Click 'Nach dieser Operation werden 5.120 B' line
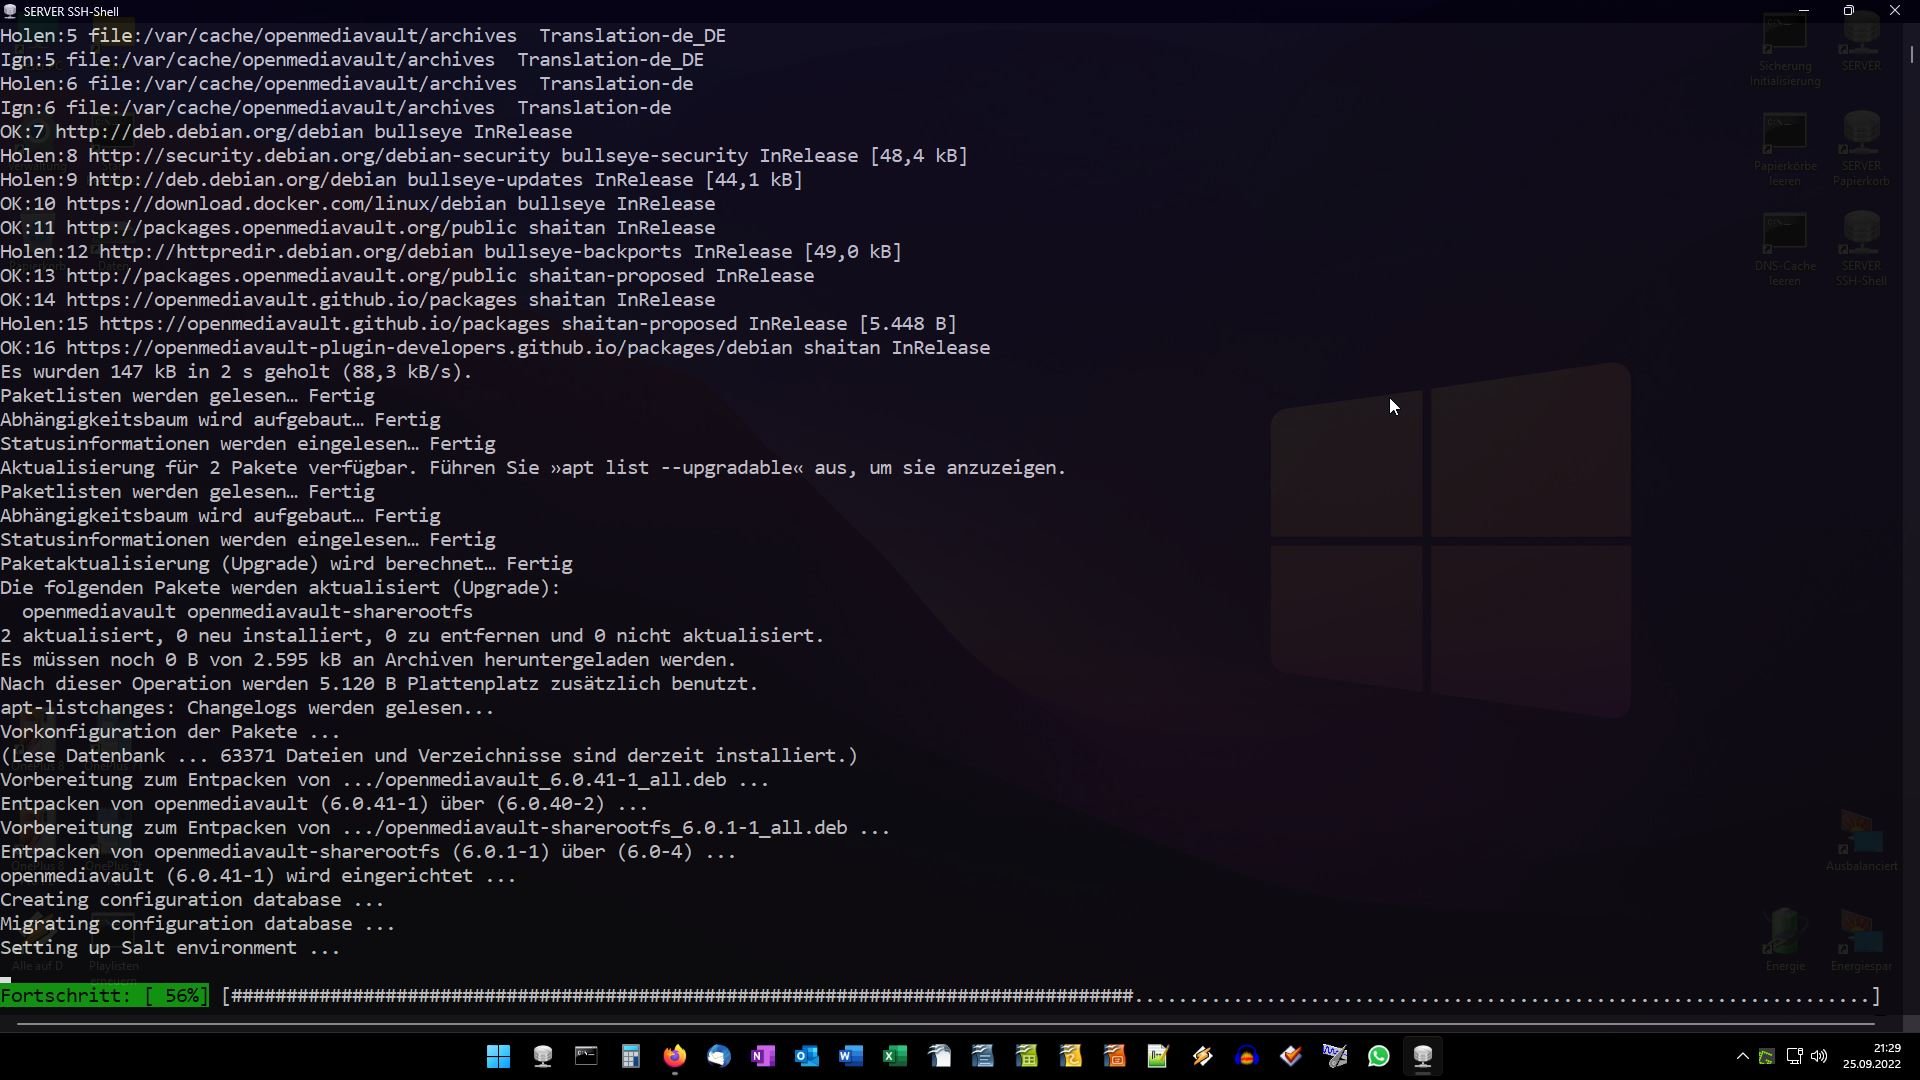This screenshot has height=1080, width=1920. (x=379, y=684)
